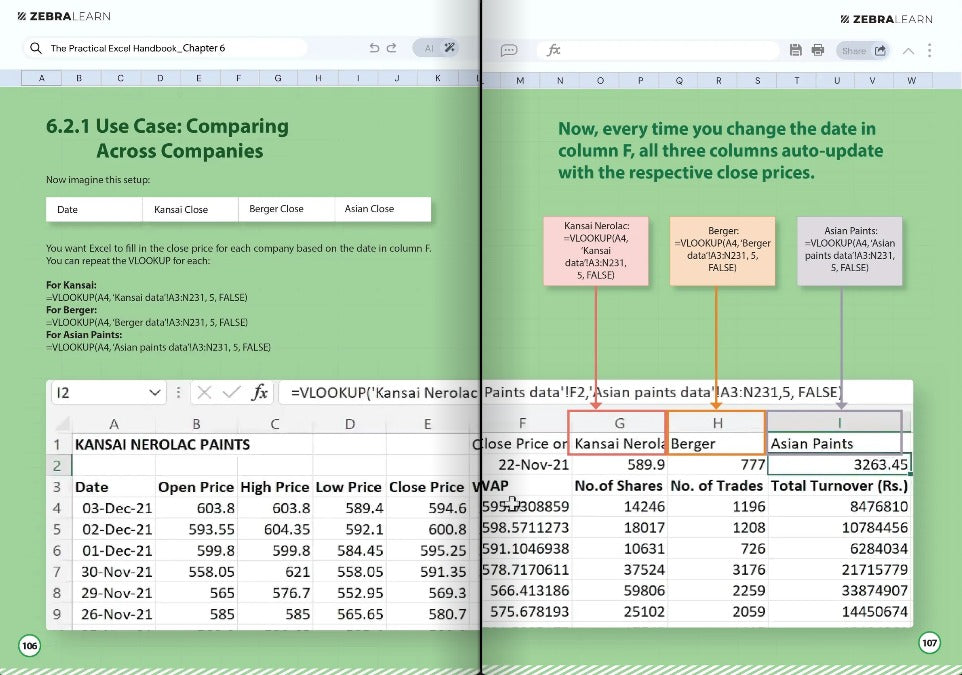Click the cell with value 33874907

coord(839,591)
